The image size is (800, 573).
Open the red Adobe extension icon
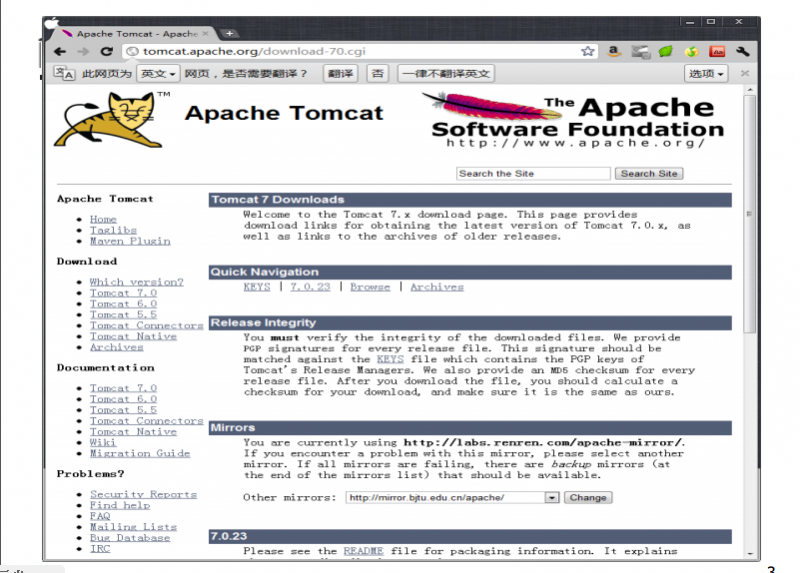717,52
